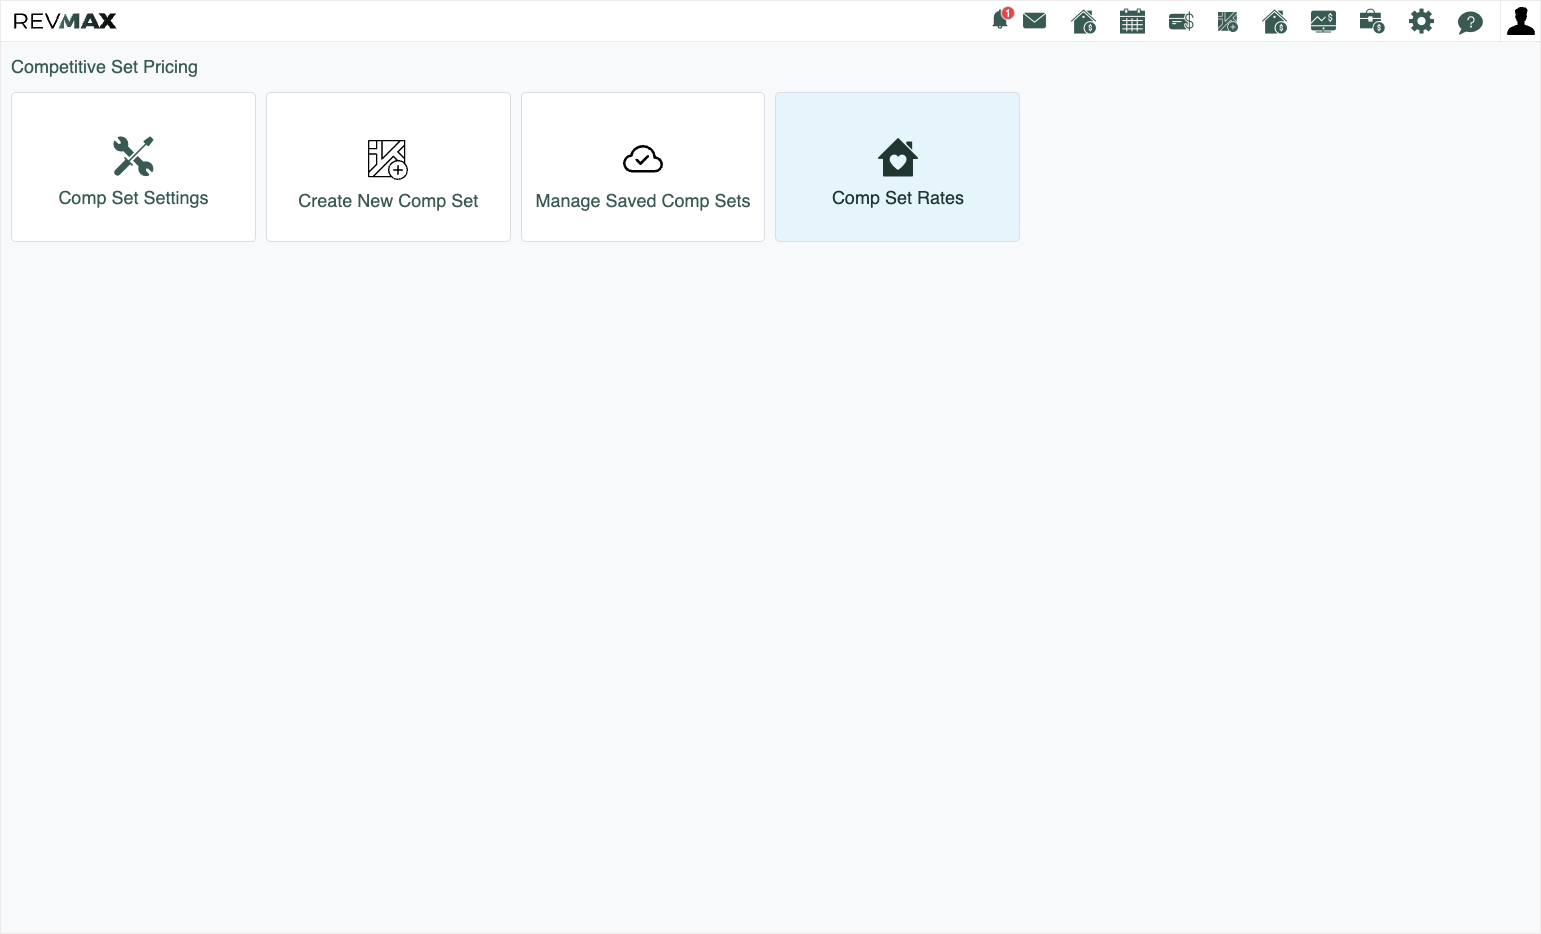Open the notifications bell with red badge
Screen dimensions: 1541x934
pos(1001,20)
